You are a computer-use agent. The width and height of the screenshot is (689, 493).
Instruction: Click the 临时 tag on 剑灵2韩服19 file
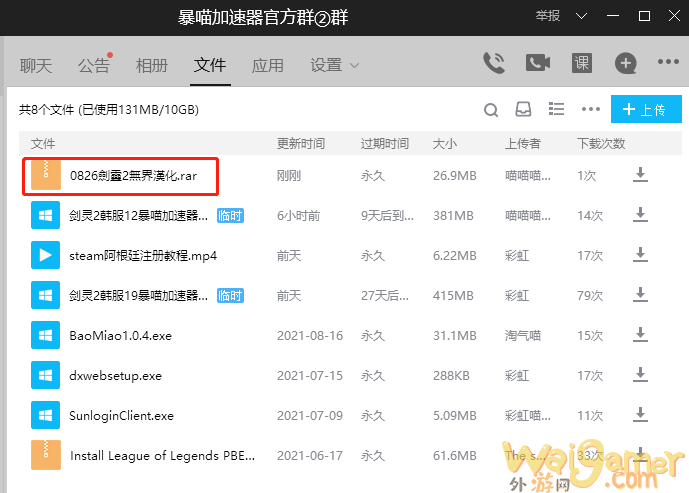click(230, 295)
